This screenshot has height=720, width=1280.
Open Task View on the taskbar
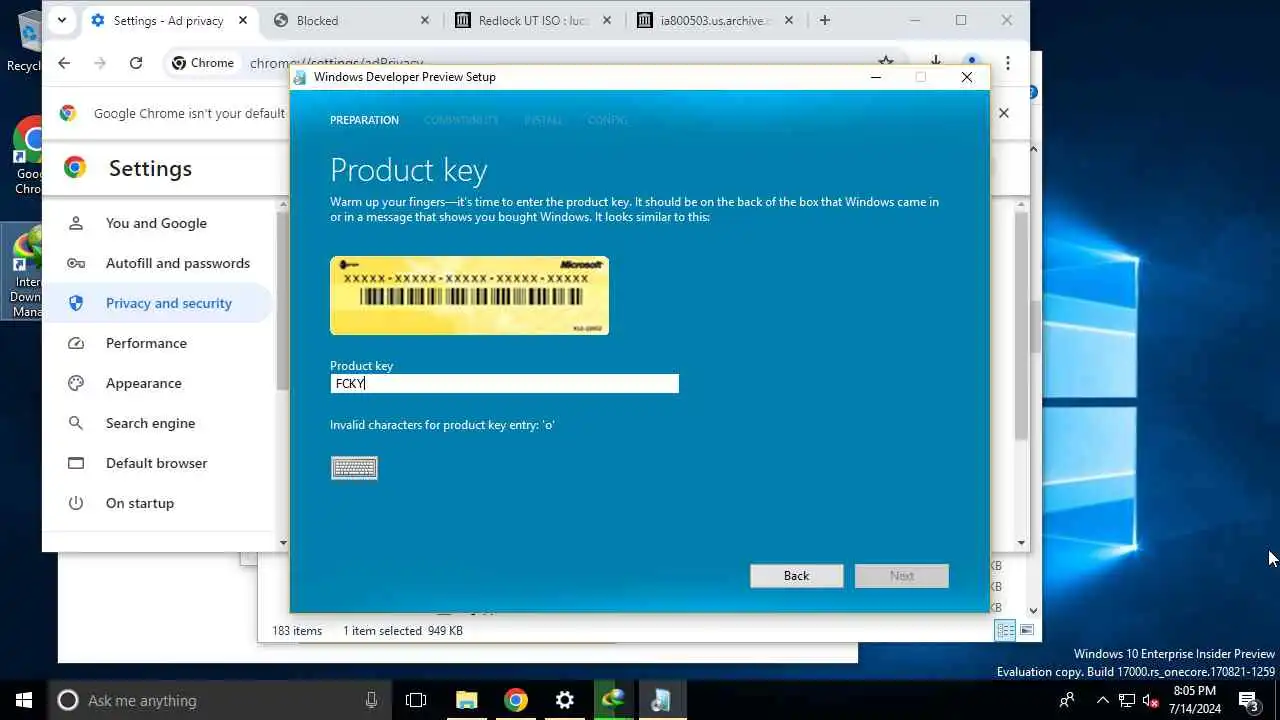click(416, 700)
